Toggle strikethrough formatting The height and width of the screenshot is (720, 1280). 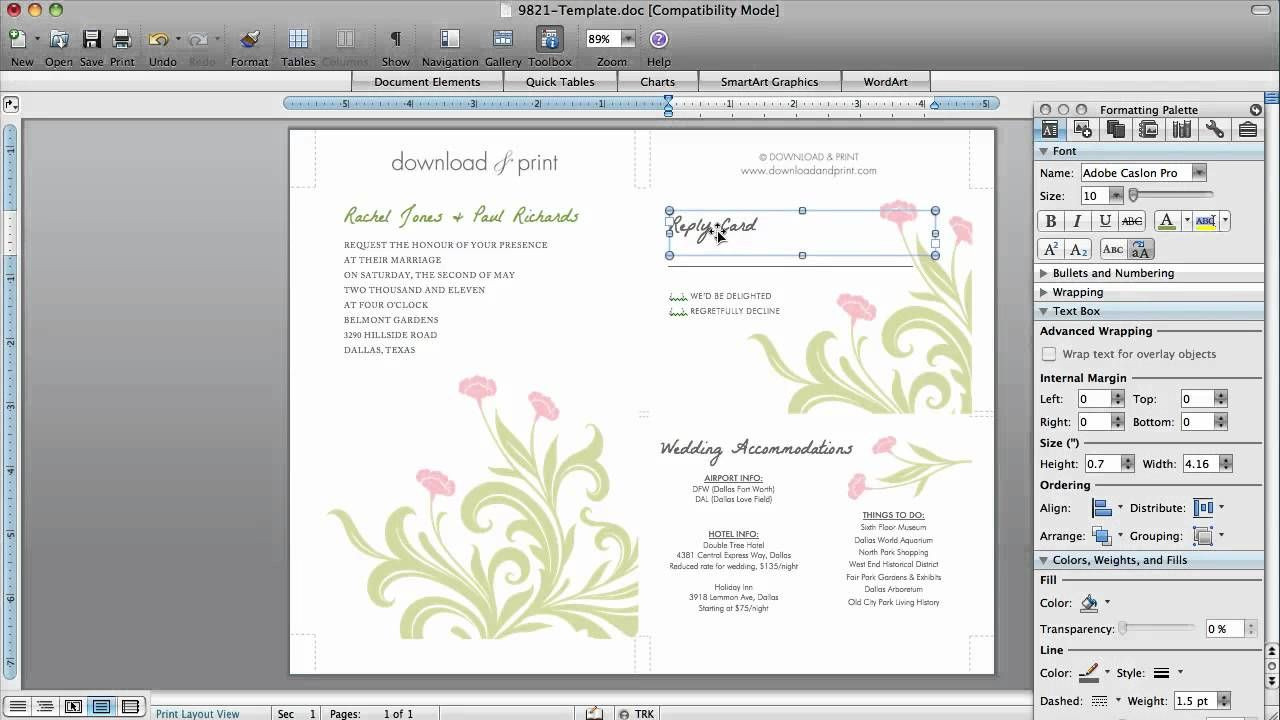pyautogui.click(x=1131, y=221)
